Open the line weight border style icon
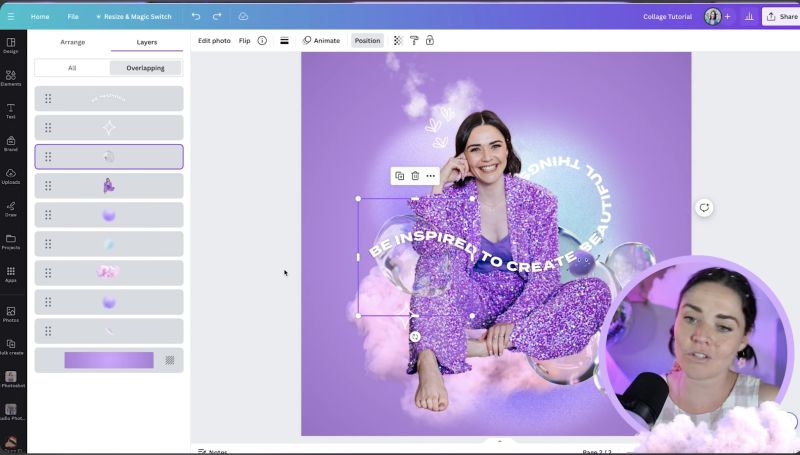Viewport: 800px width, 455px height. click(x=284, y=40)
